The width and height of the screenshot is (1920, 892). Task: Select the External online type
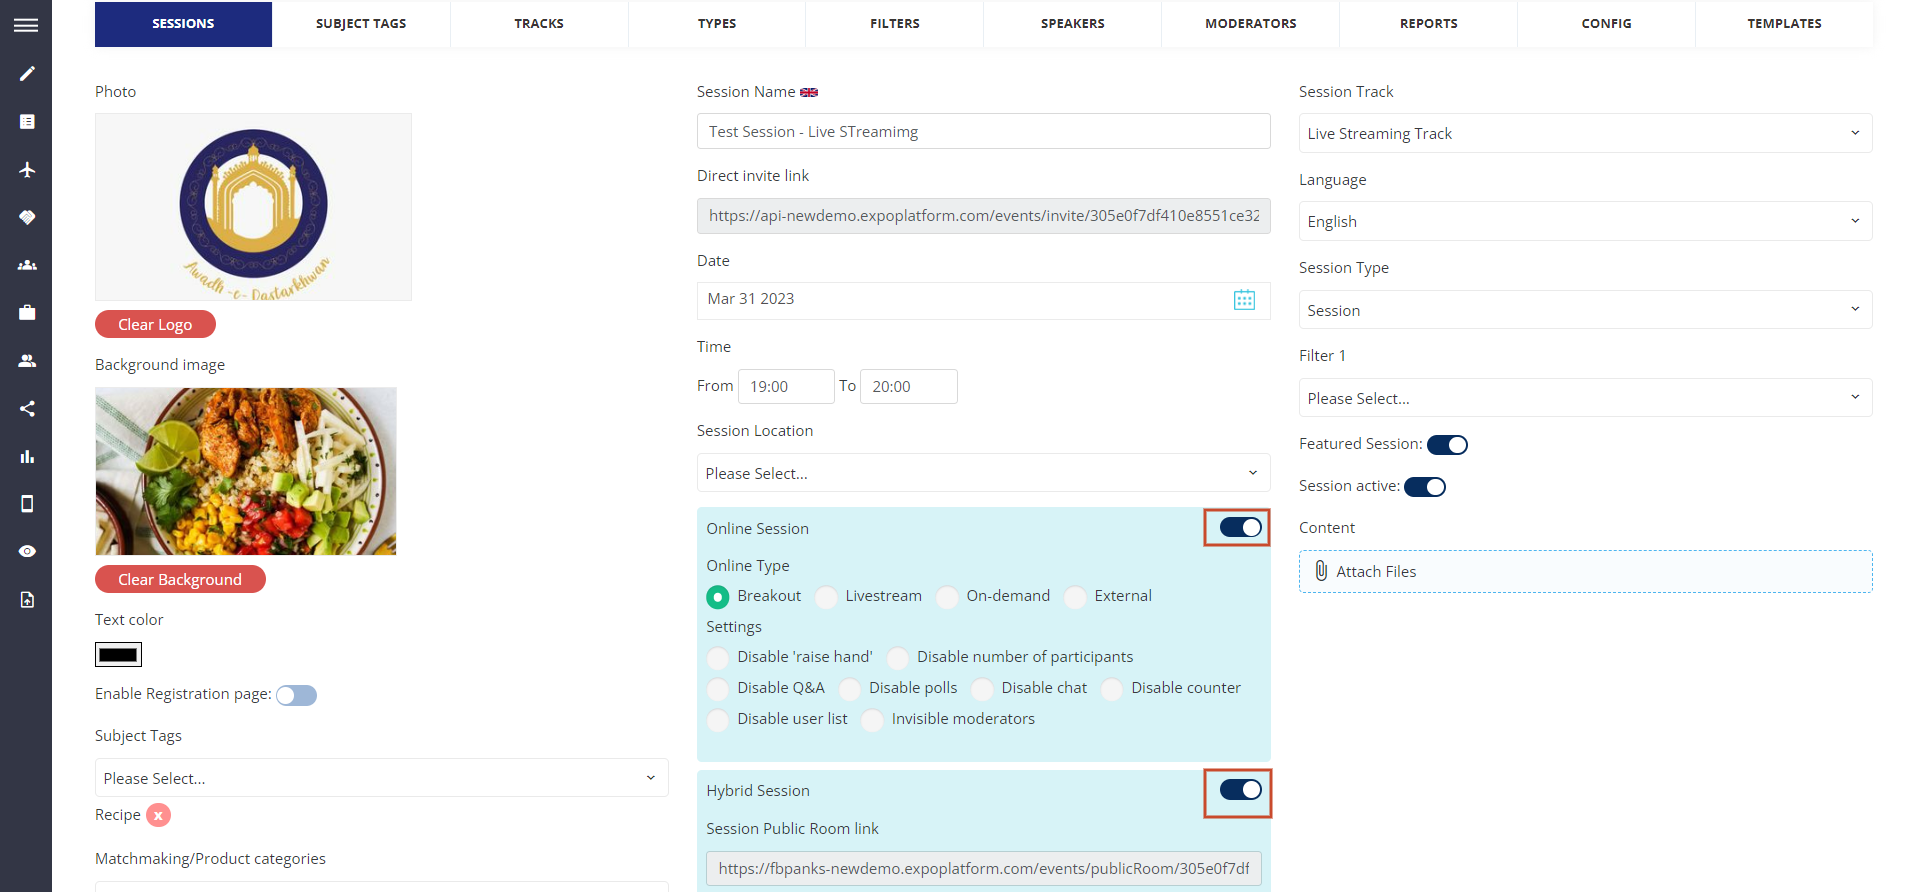point(1075,597)
